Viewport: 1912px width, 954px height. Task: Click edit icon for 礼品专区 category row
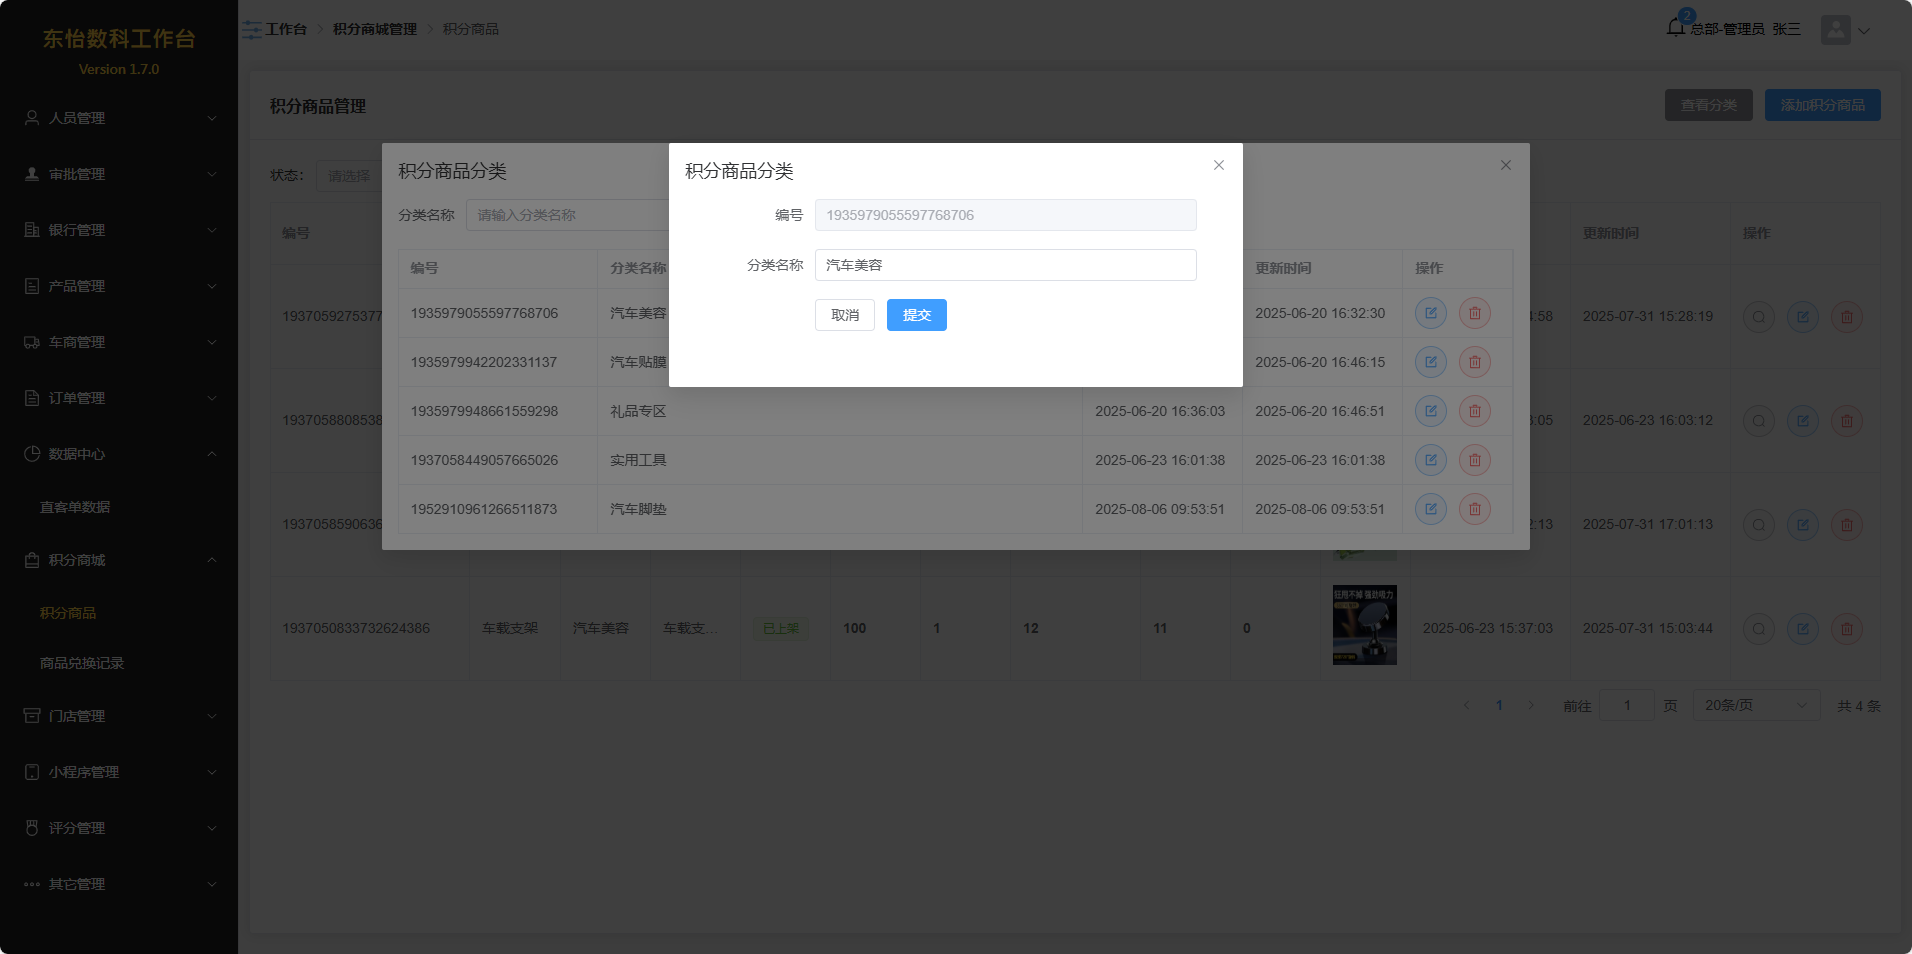pos(1430,411)
